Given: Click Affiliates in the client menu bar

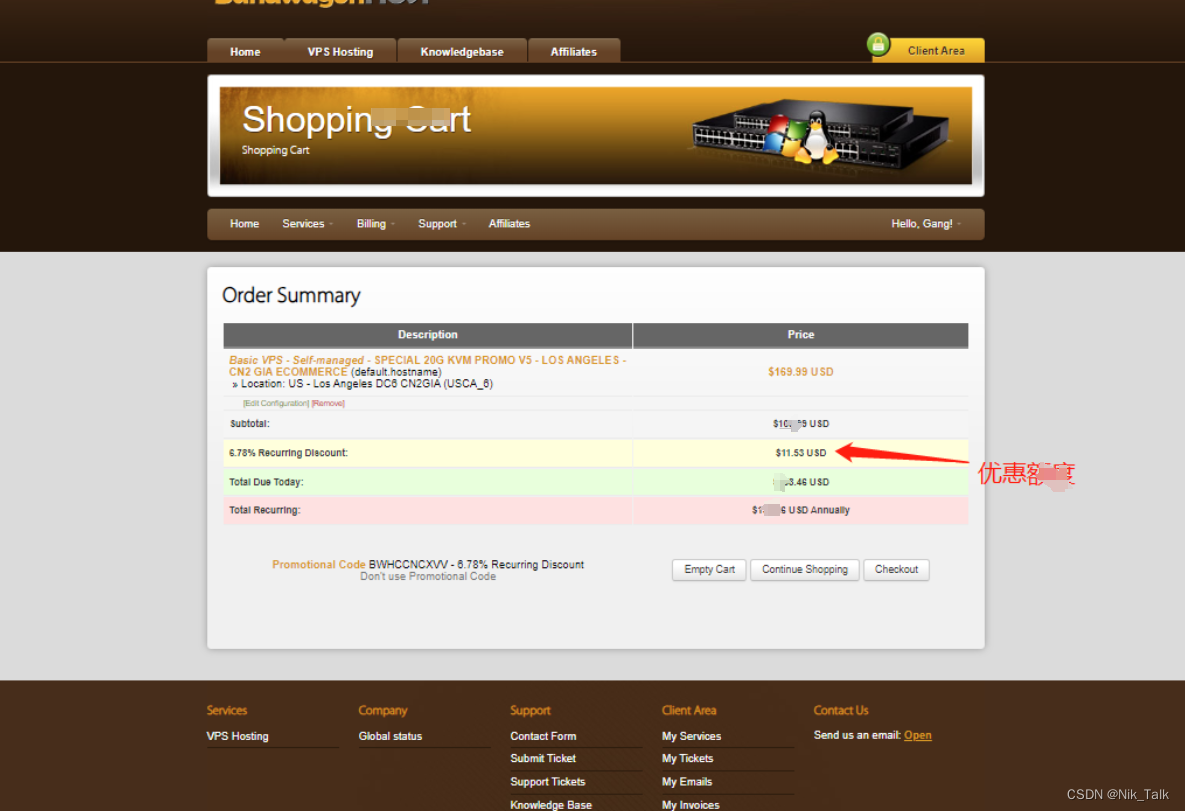Looking at the screenshot, I should pyautogui.click(x=509, y=224).
